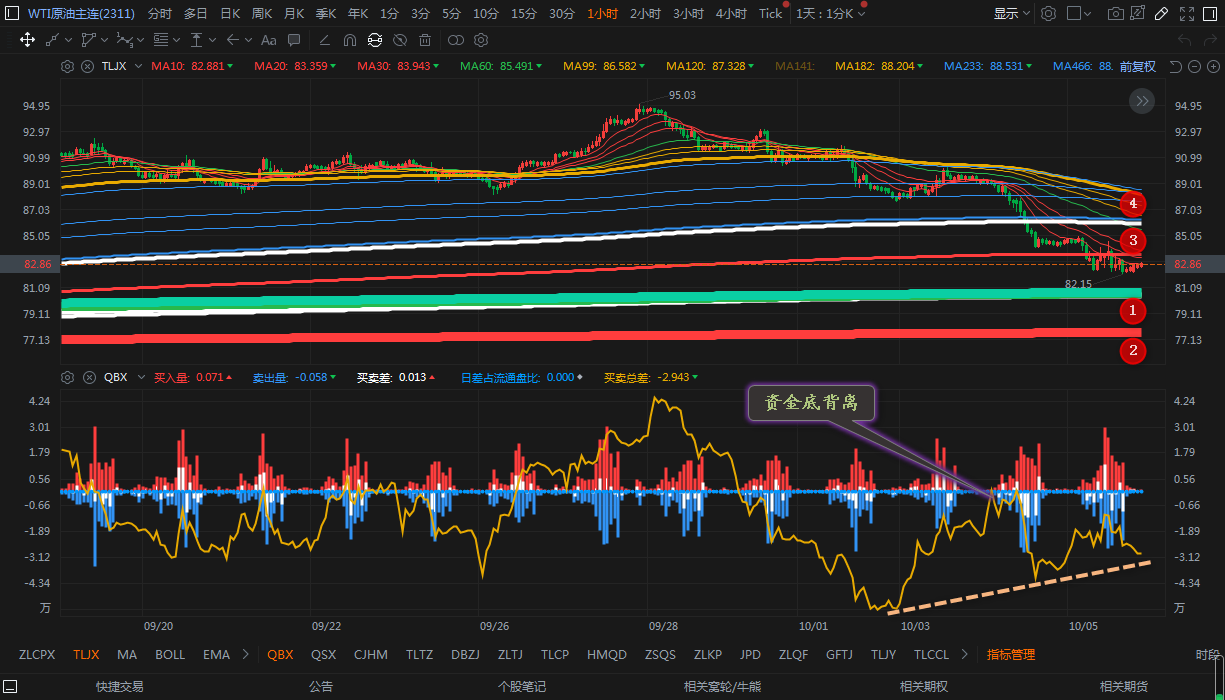
Task: Open the full-screen expand icon
Action: point(1187,14)
